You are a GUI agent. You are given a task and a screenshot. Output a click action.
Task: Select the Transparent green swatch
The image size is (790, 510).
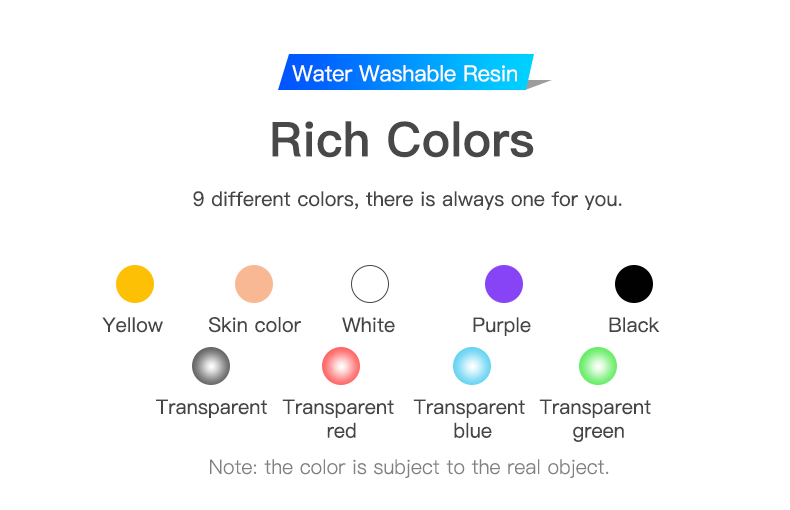point(598,366)
